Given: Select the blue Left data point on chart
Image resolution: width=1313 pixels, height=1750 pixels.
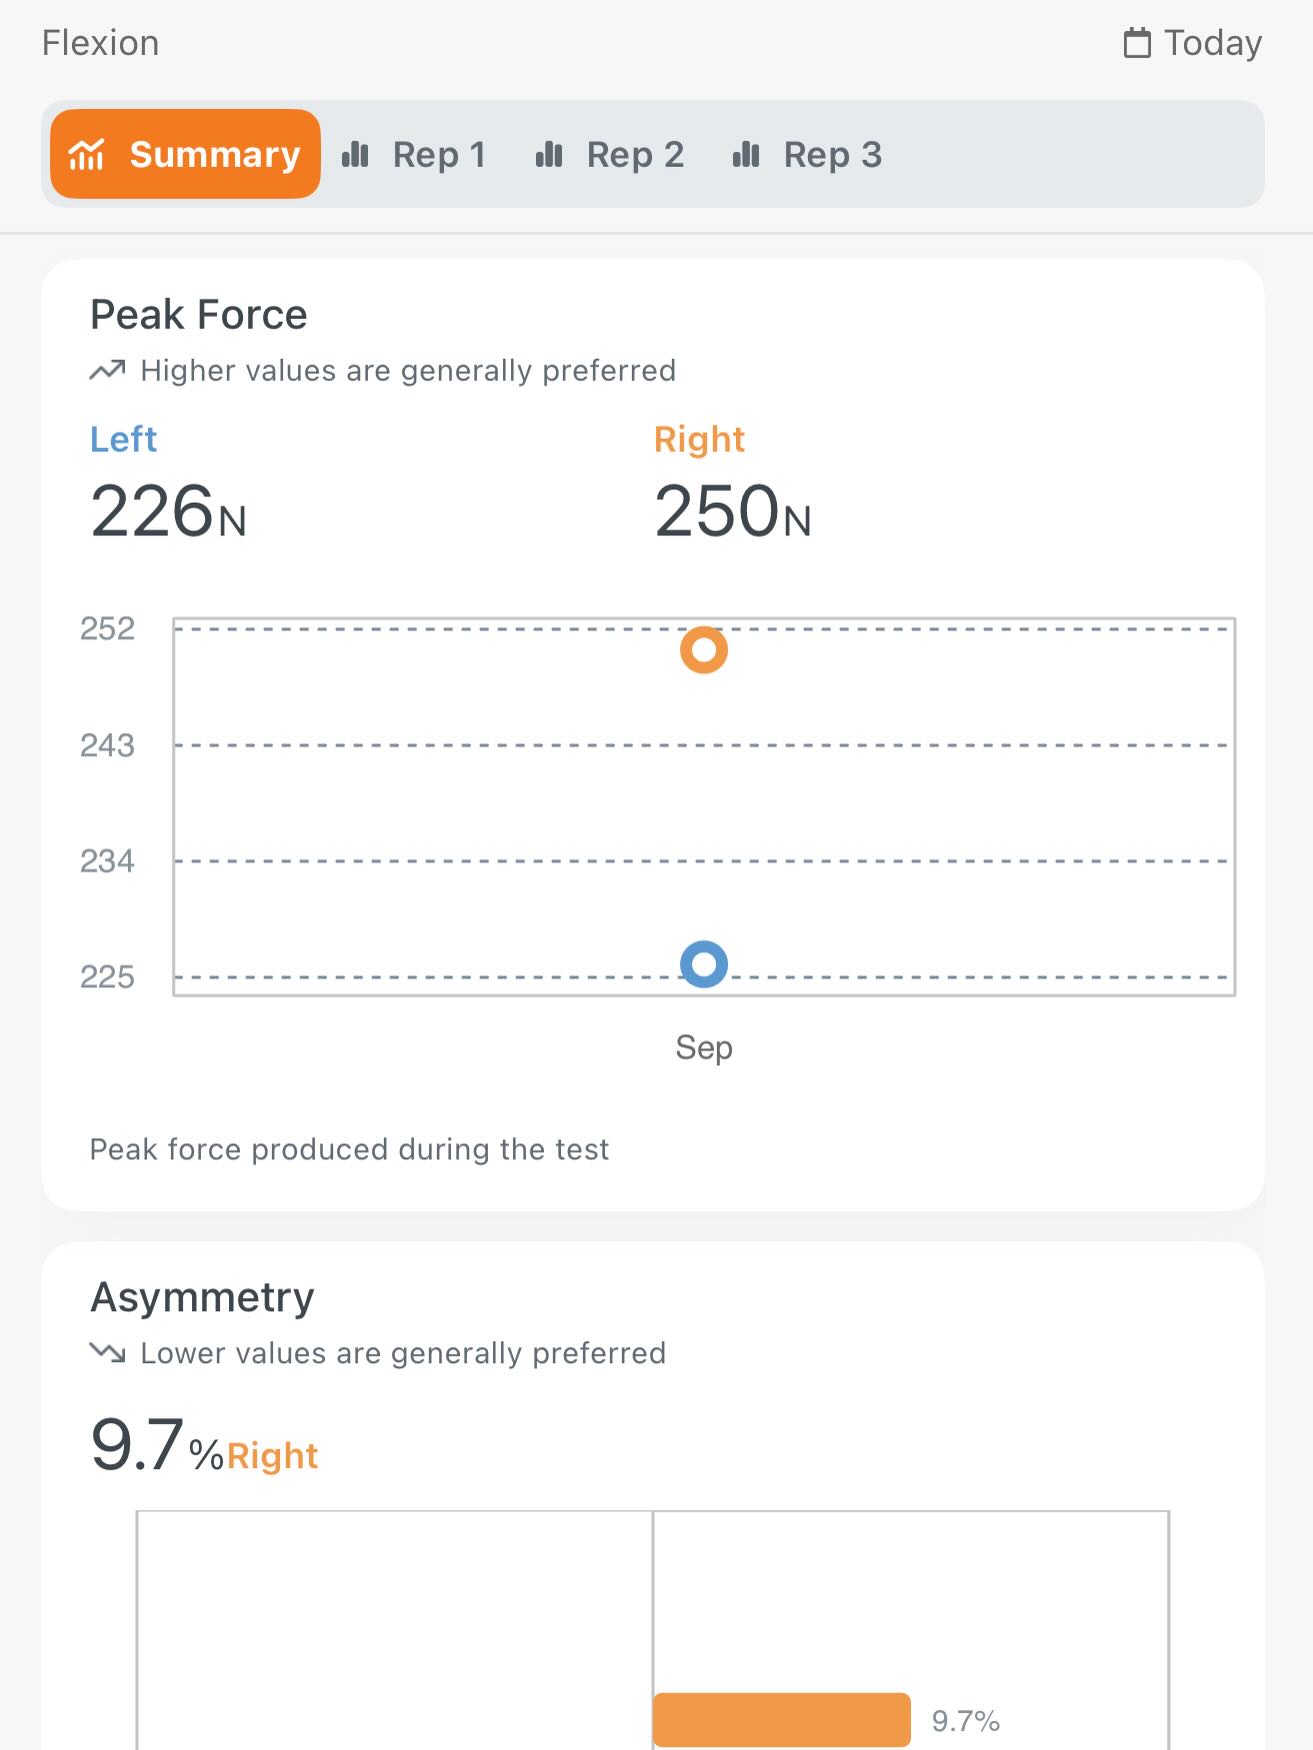Looking at the screenshot, I should click(x=704, y=964).
